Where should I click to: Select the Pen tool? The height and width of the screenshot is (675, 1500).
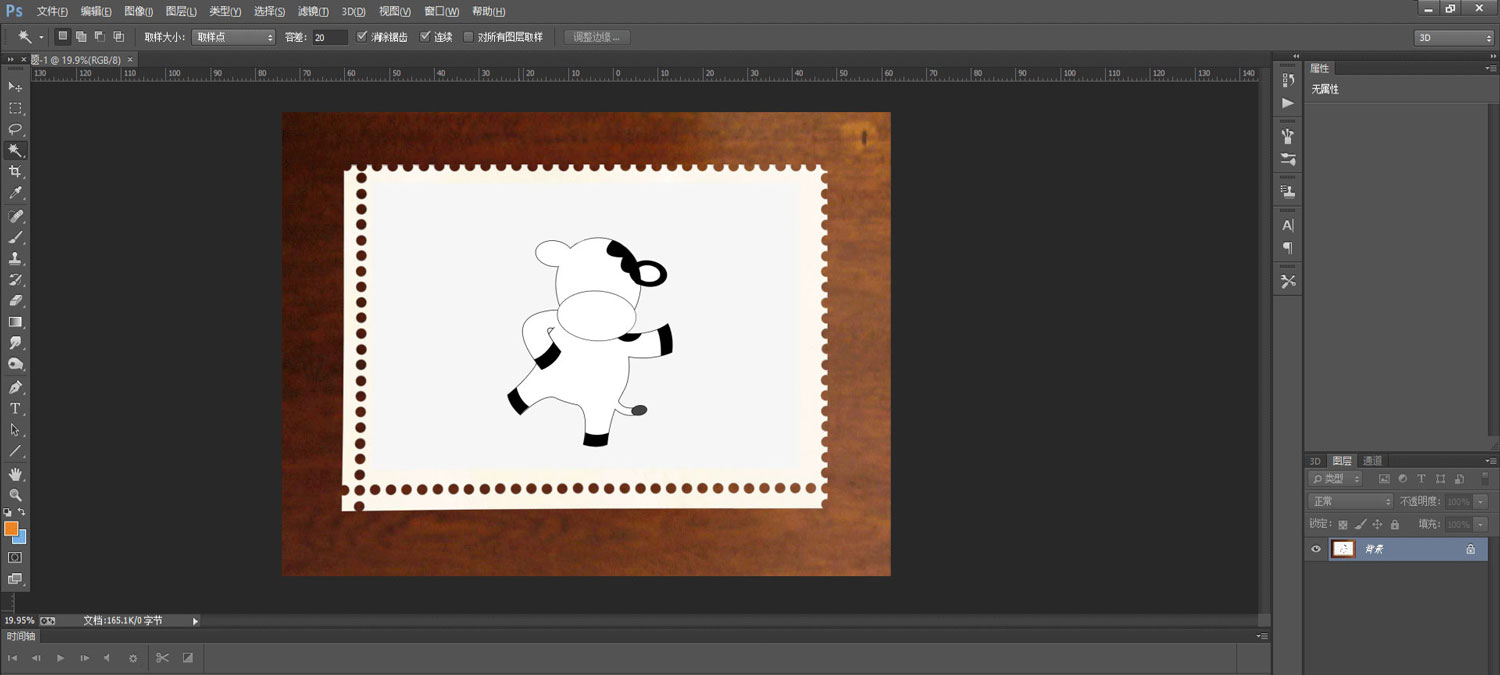pos(15,387)
